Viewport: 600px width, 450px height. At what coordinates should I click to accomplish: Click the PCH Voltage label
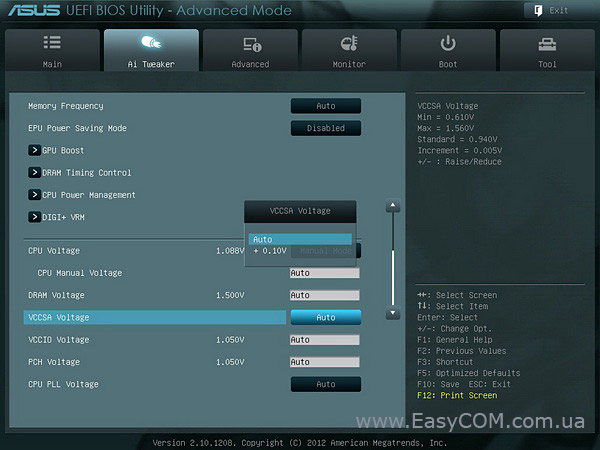(54, 362)
